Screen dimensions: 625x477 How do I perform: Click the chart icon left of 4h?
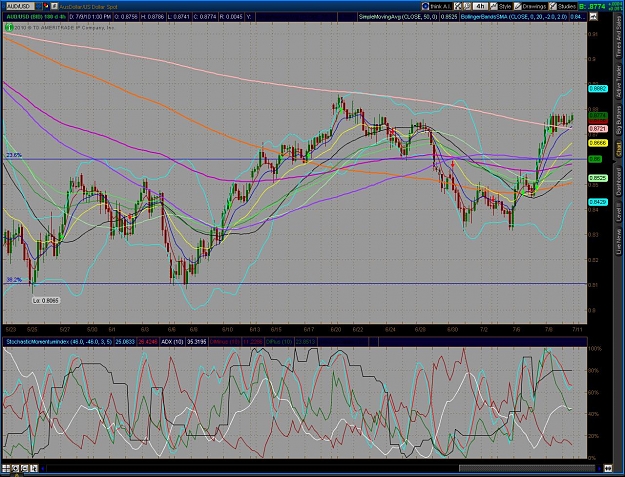[x=467, y=6]
